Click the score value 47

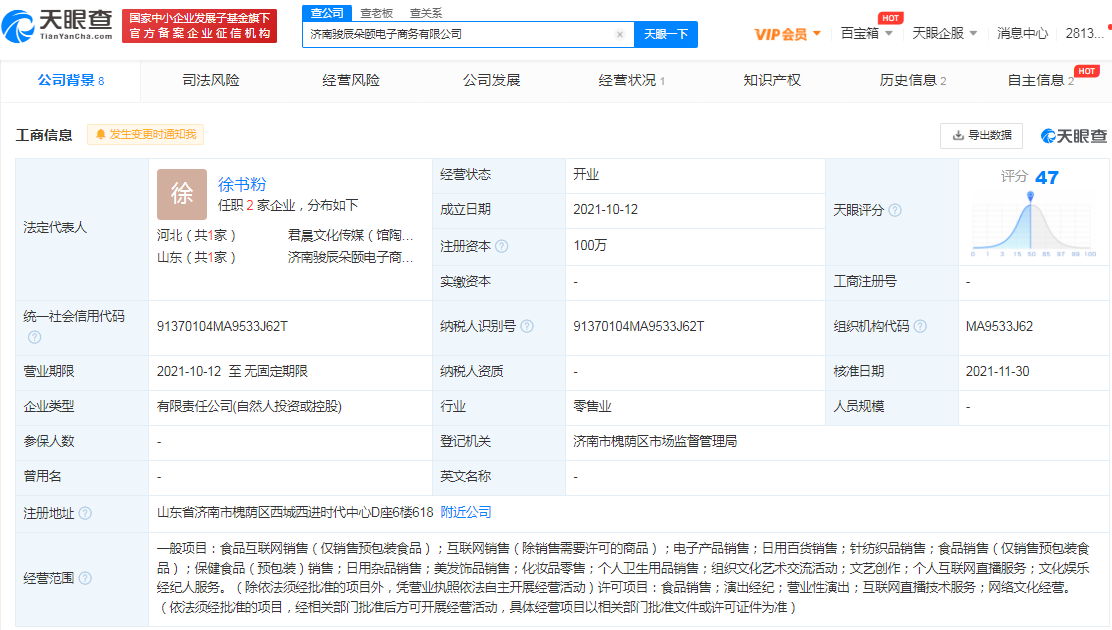point(1046,177)
